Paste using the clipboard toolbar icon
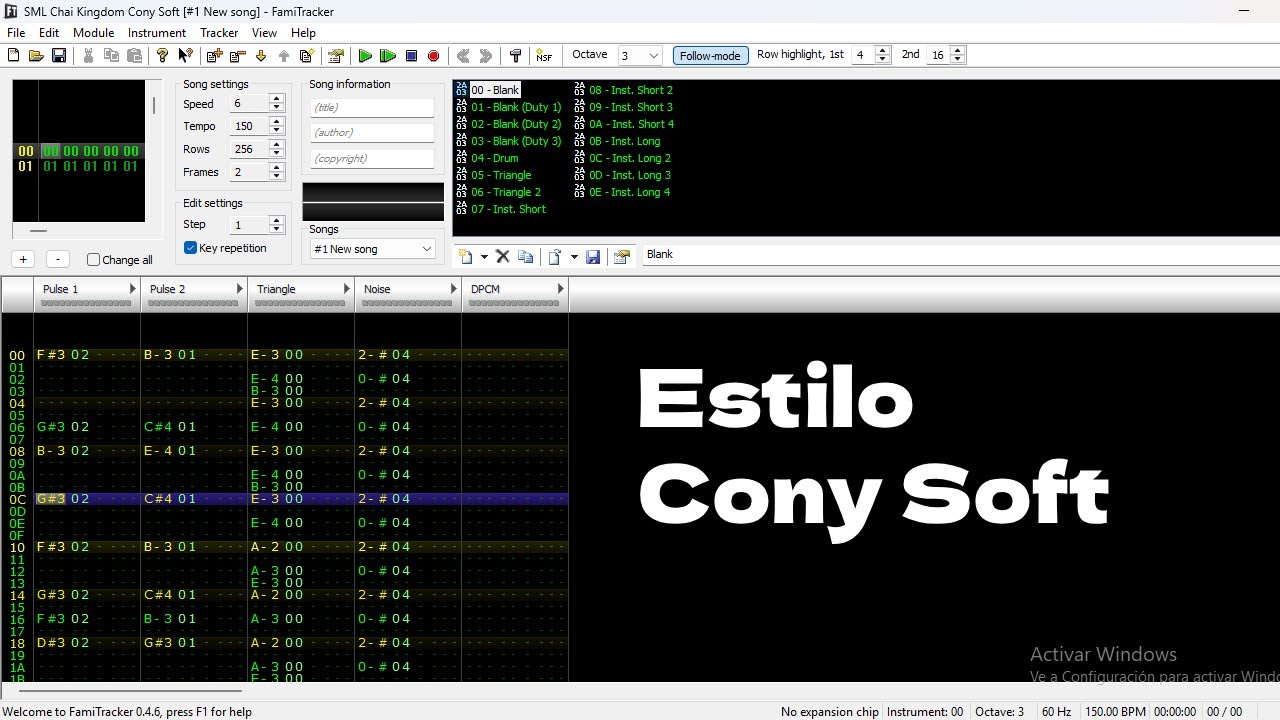The image size is (1280, 720). coord(134,56)
